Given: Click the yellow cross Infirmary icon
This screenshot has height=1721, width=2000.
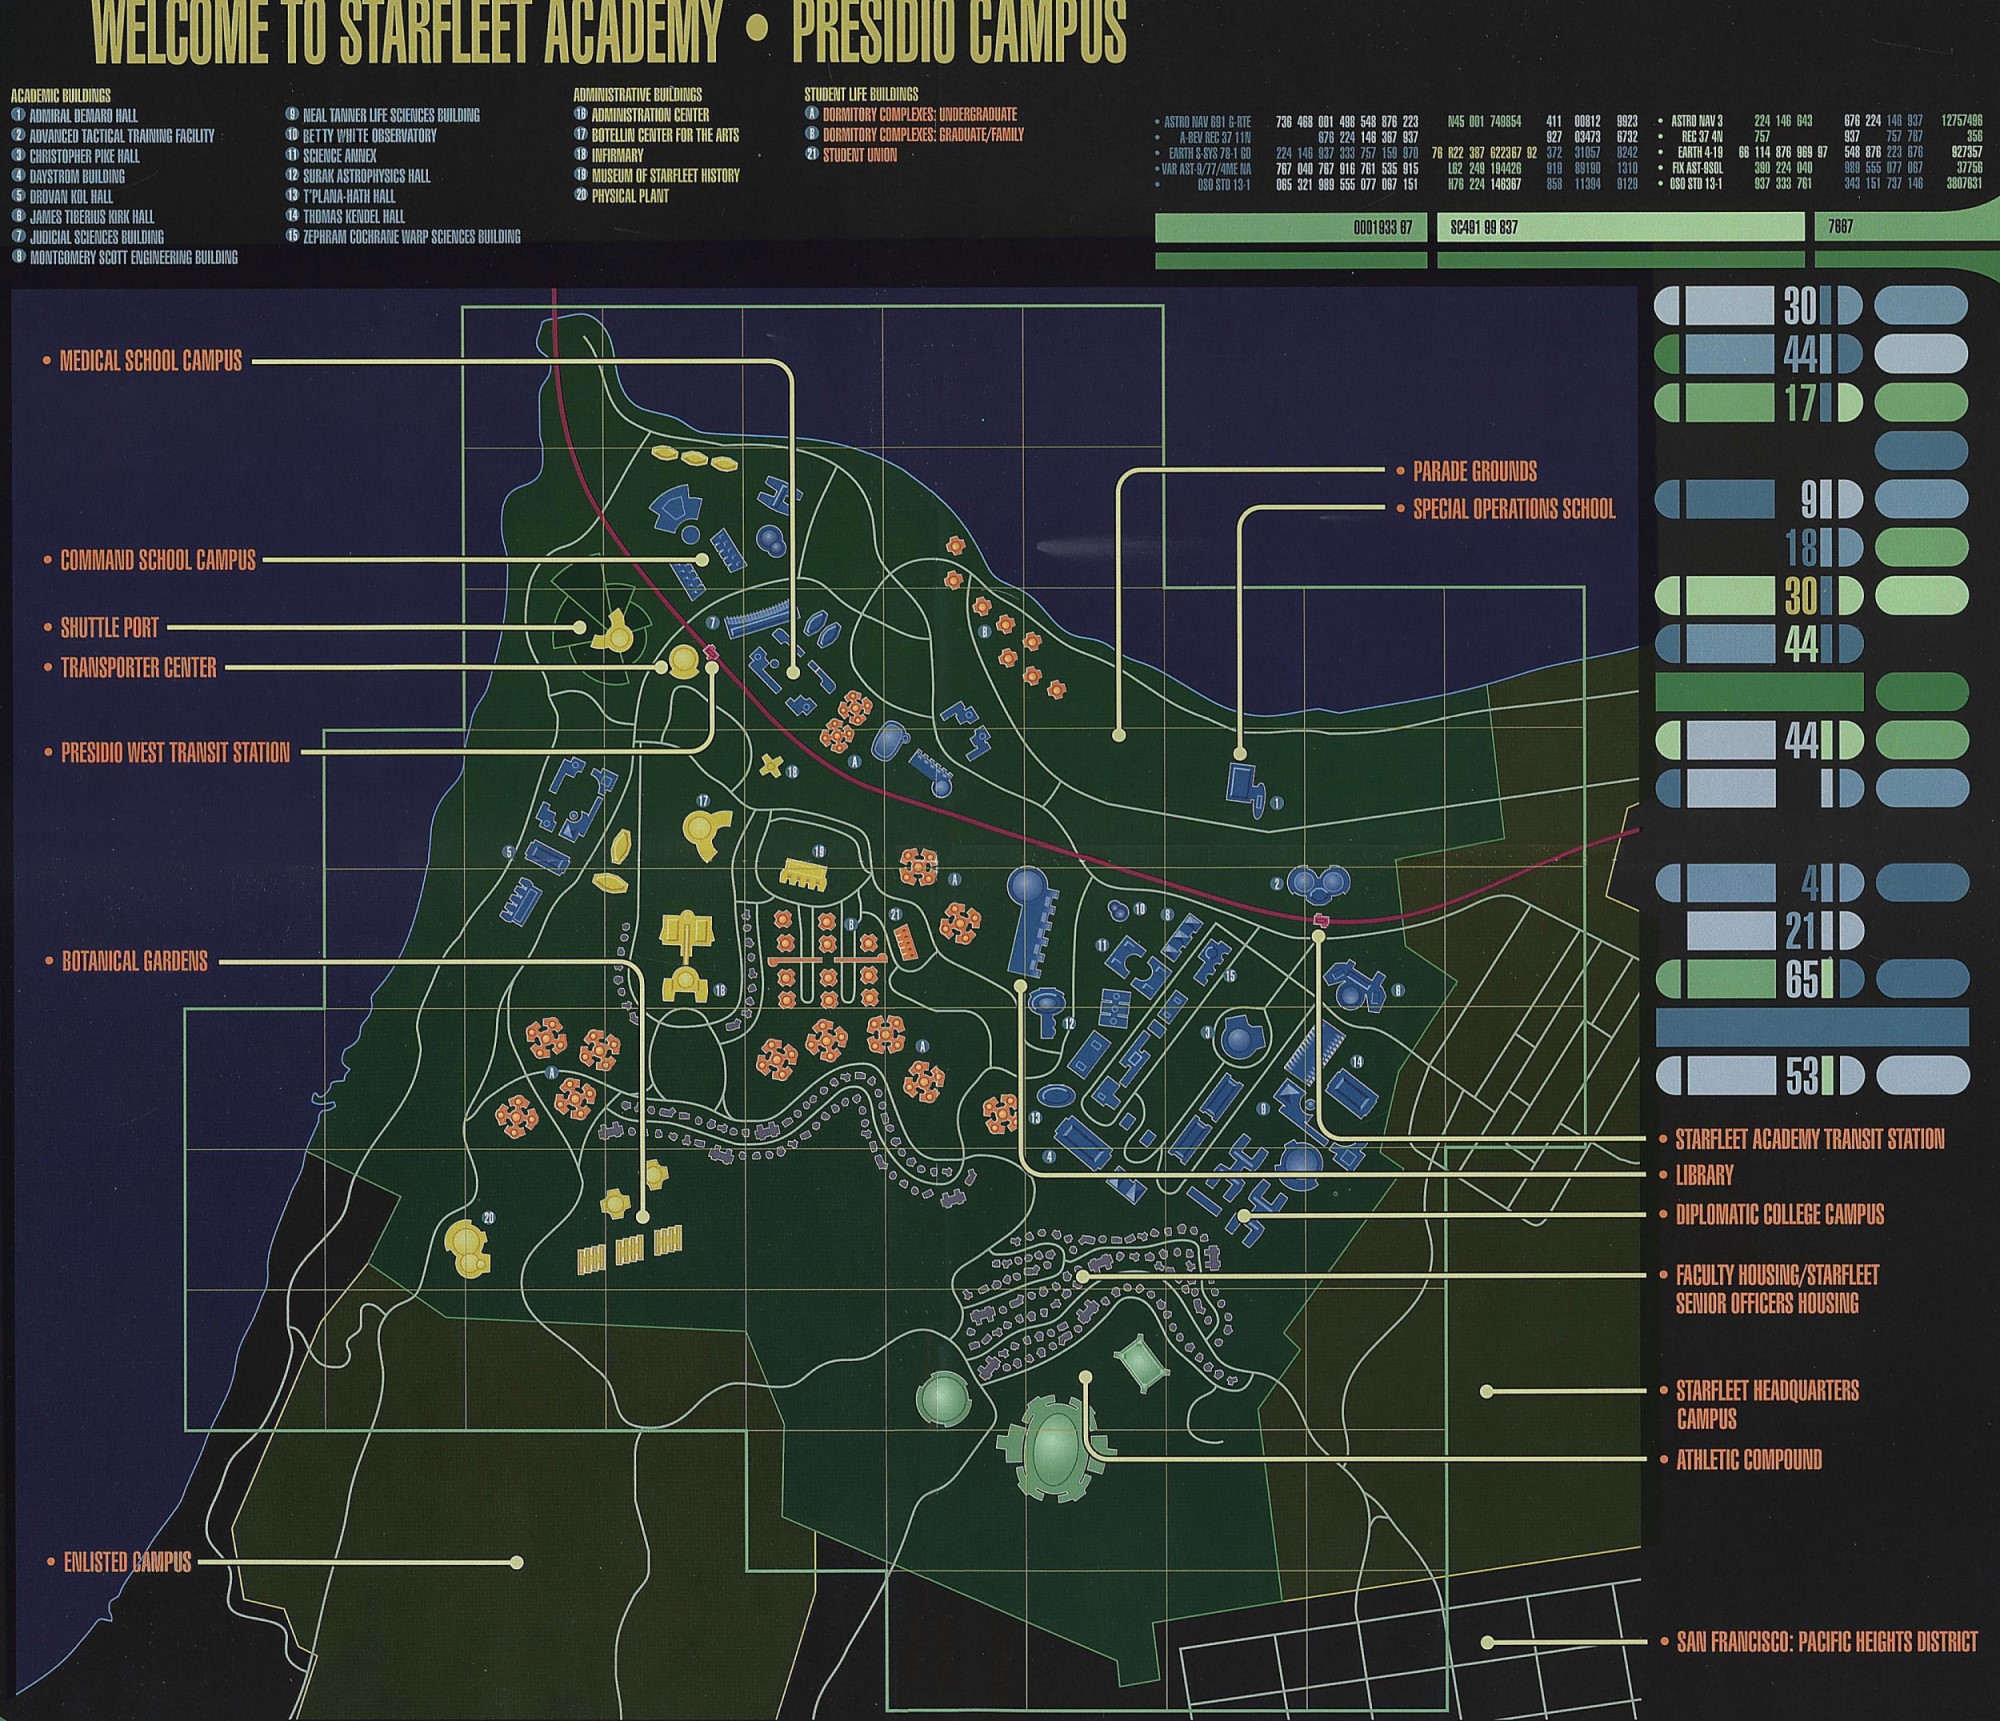Looking at the screenshot, I should pos(771,767).
